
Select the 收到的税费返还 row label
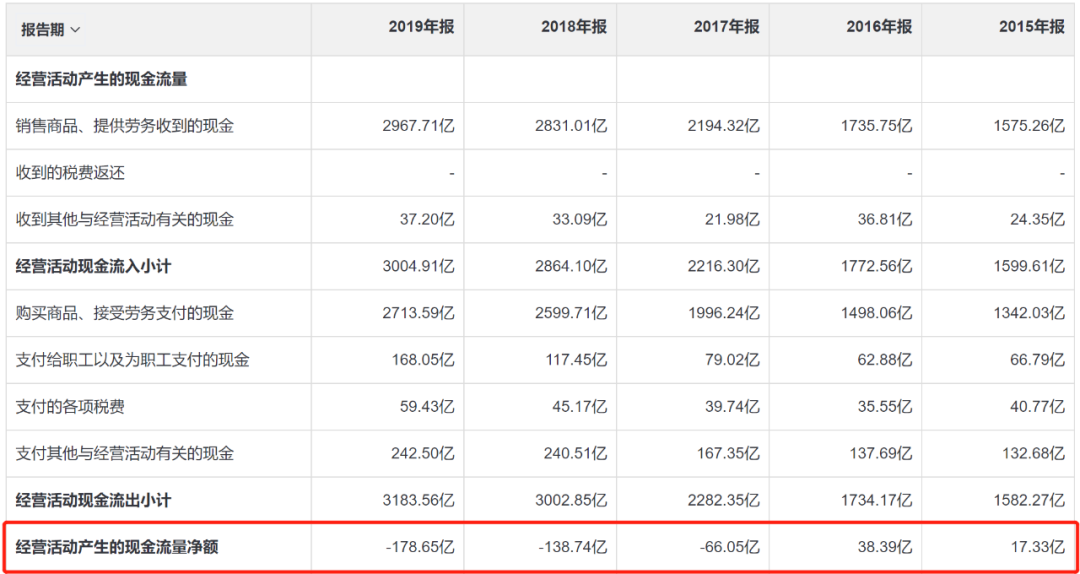coord(70,173)
